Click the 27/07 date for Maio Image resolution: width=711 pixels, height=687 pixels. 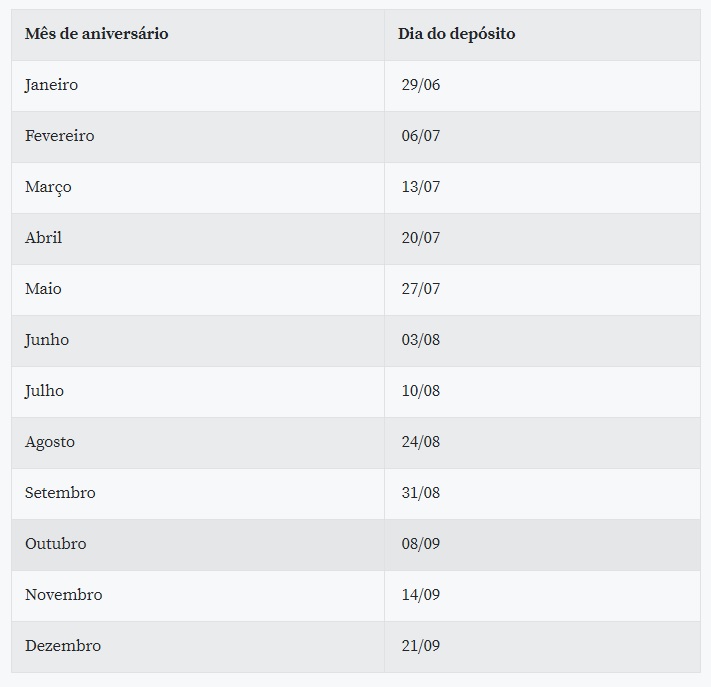(x=421, y=289)
